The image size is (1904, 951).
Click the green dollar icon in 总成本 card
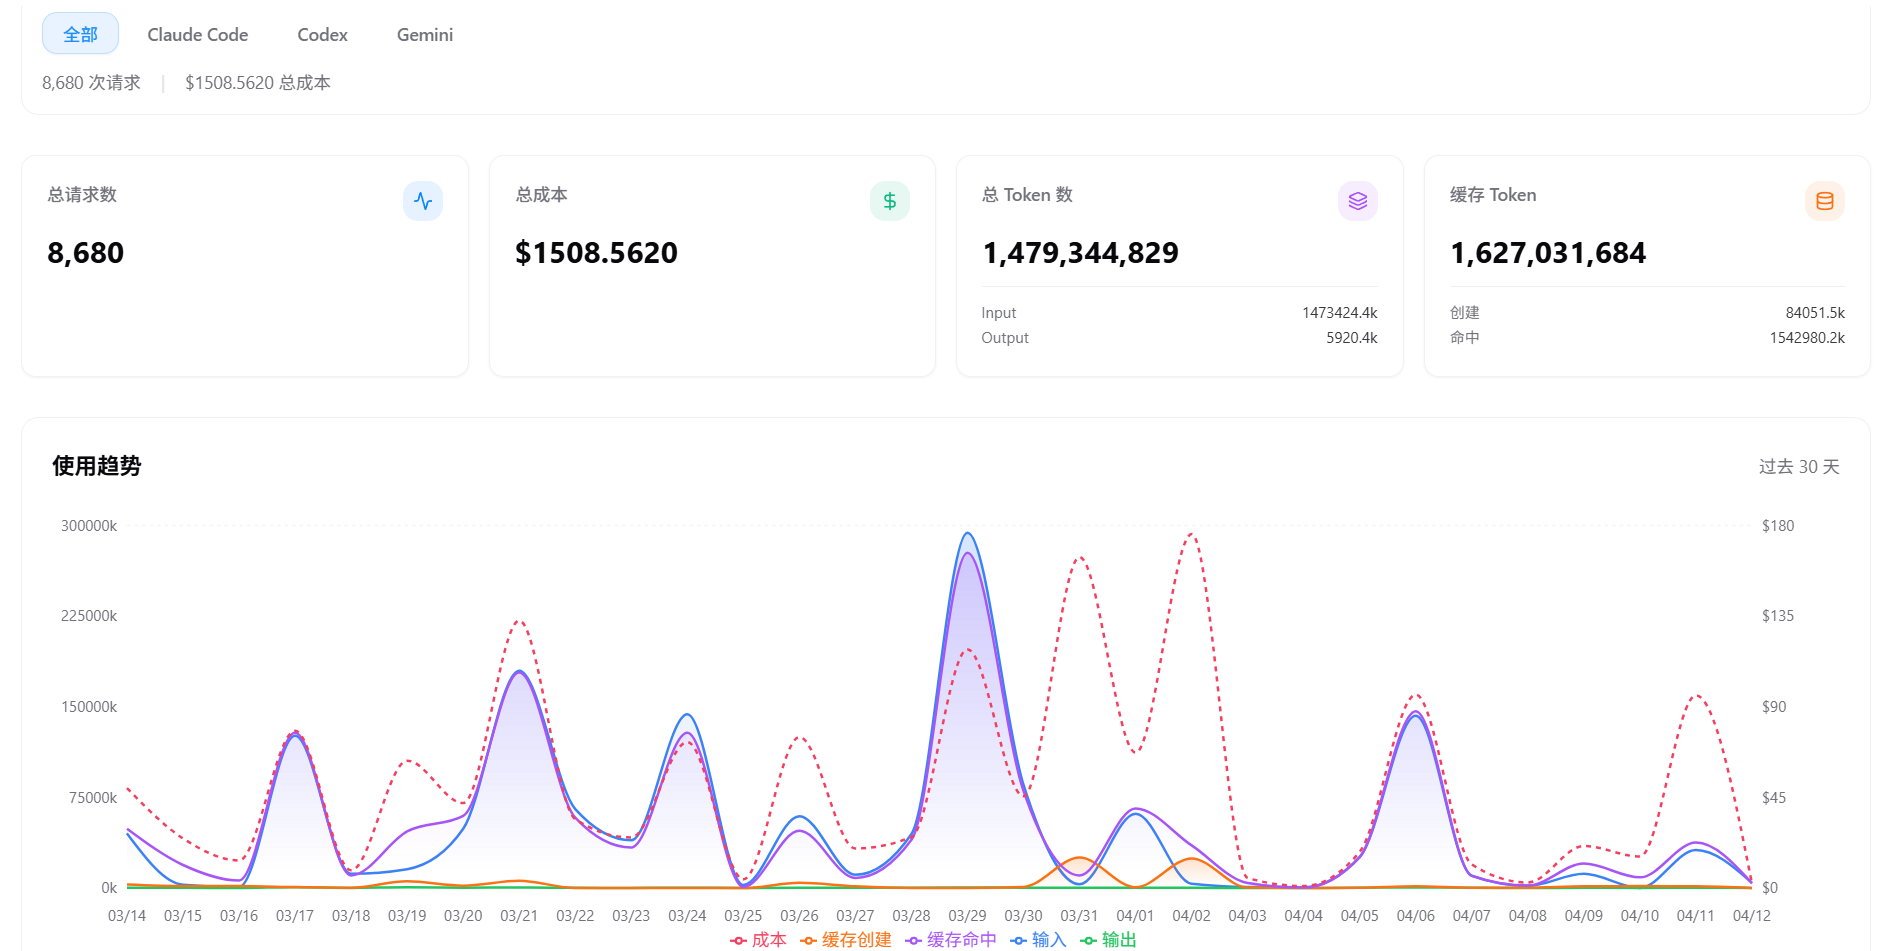click(889, 201)
